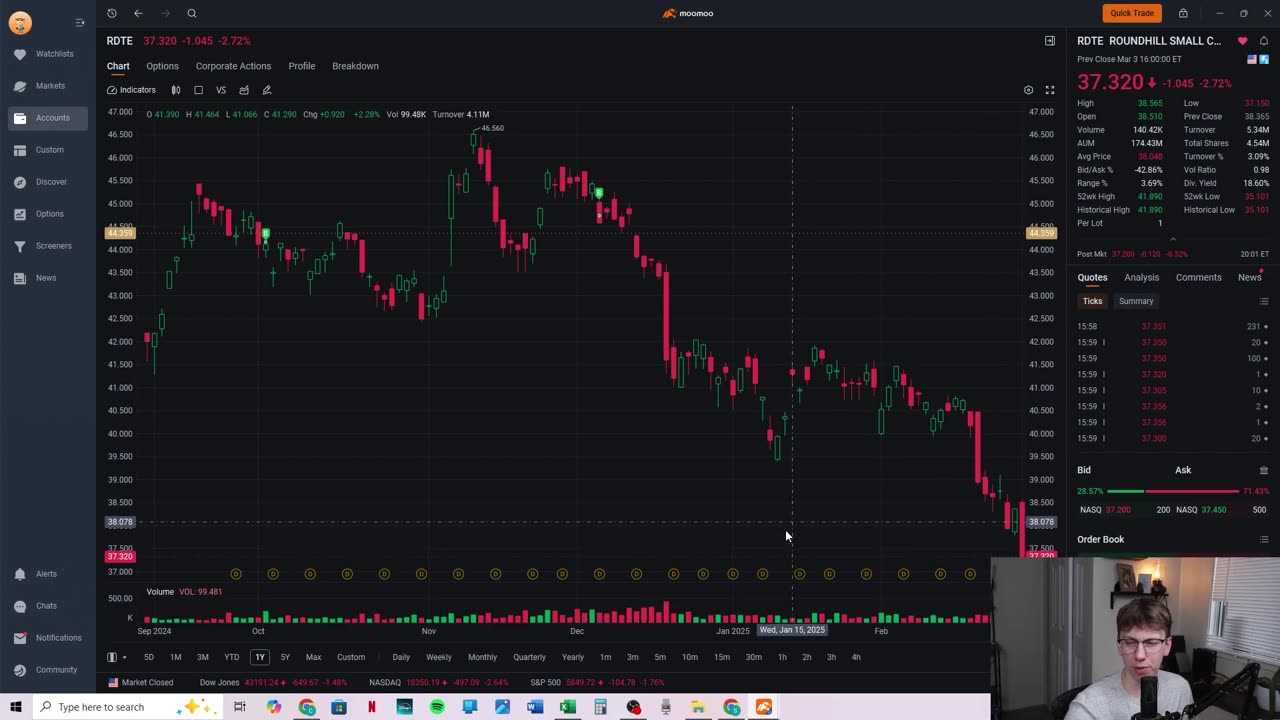This screenshot has width=1280, height=720.
Task: Select the 30m interval
Action: [x=753, y=657]
